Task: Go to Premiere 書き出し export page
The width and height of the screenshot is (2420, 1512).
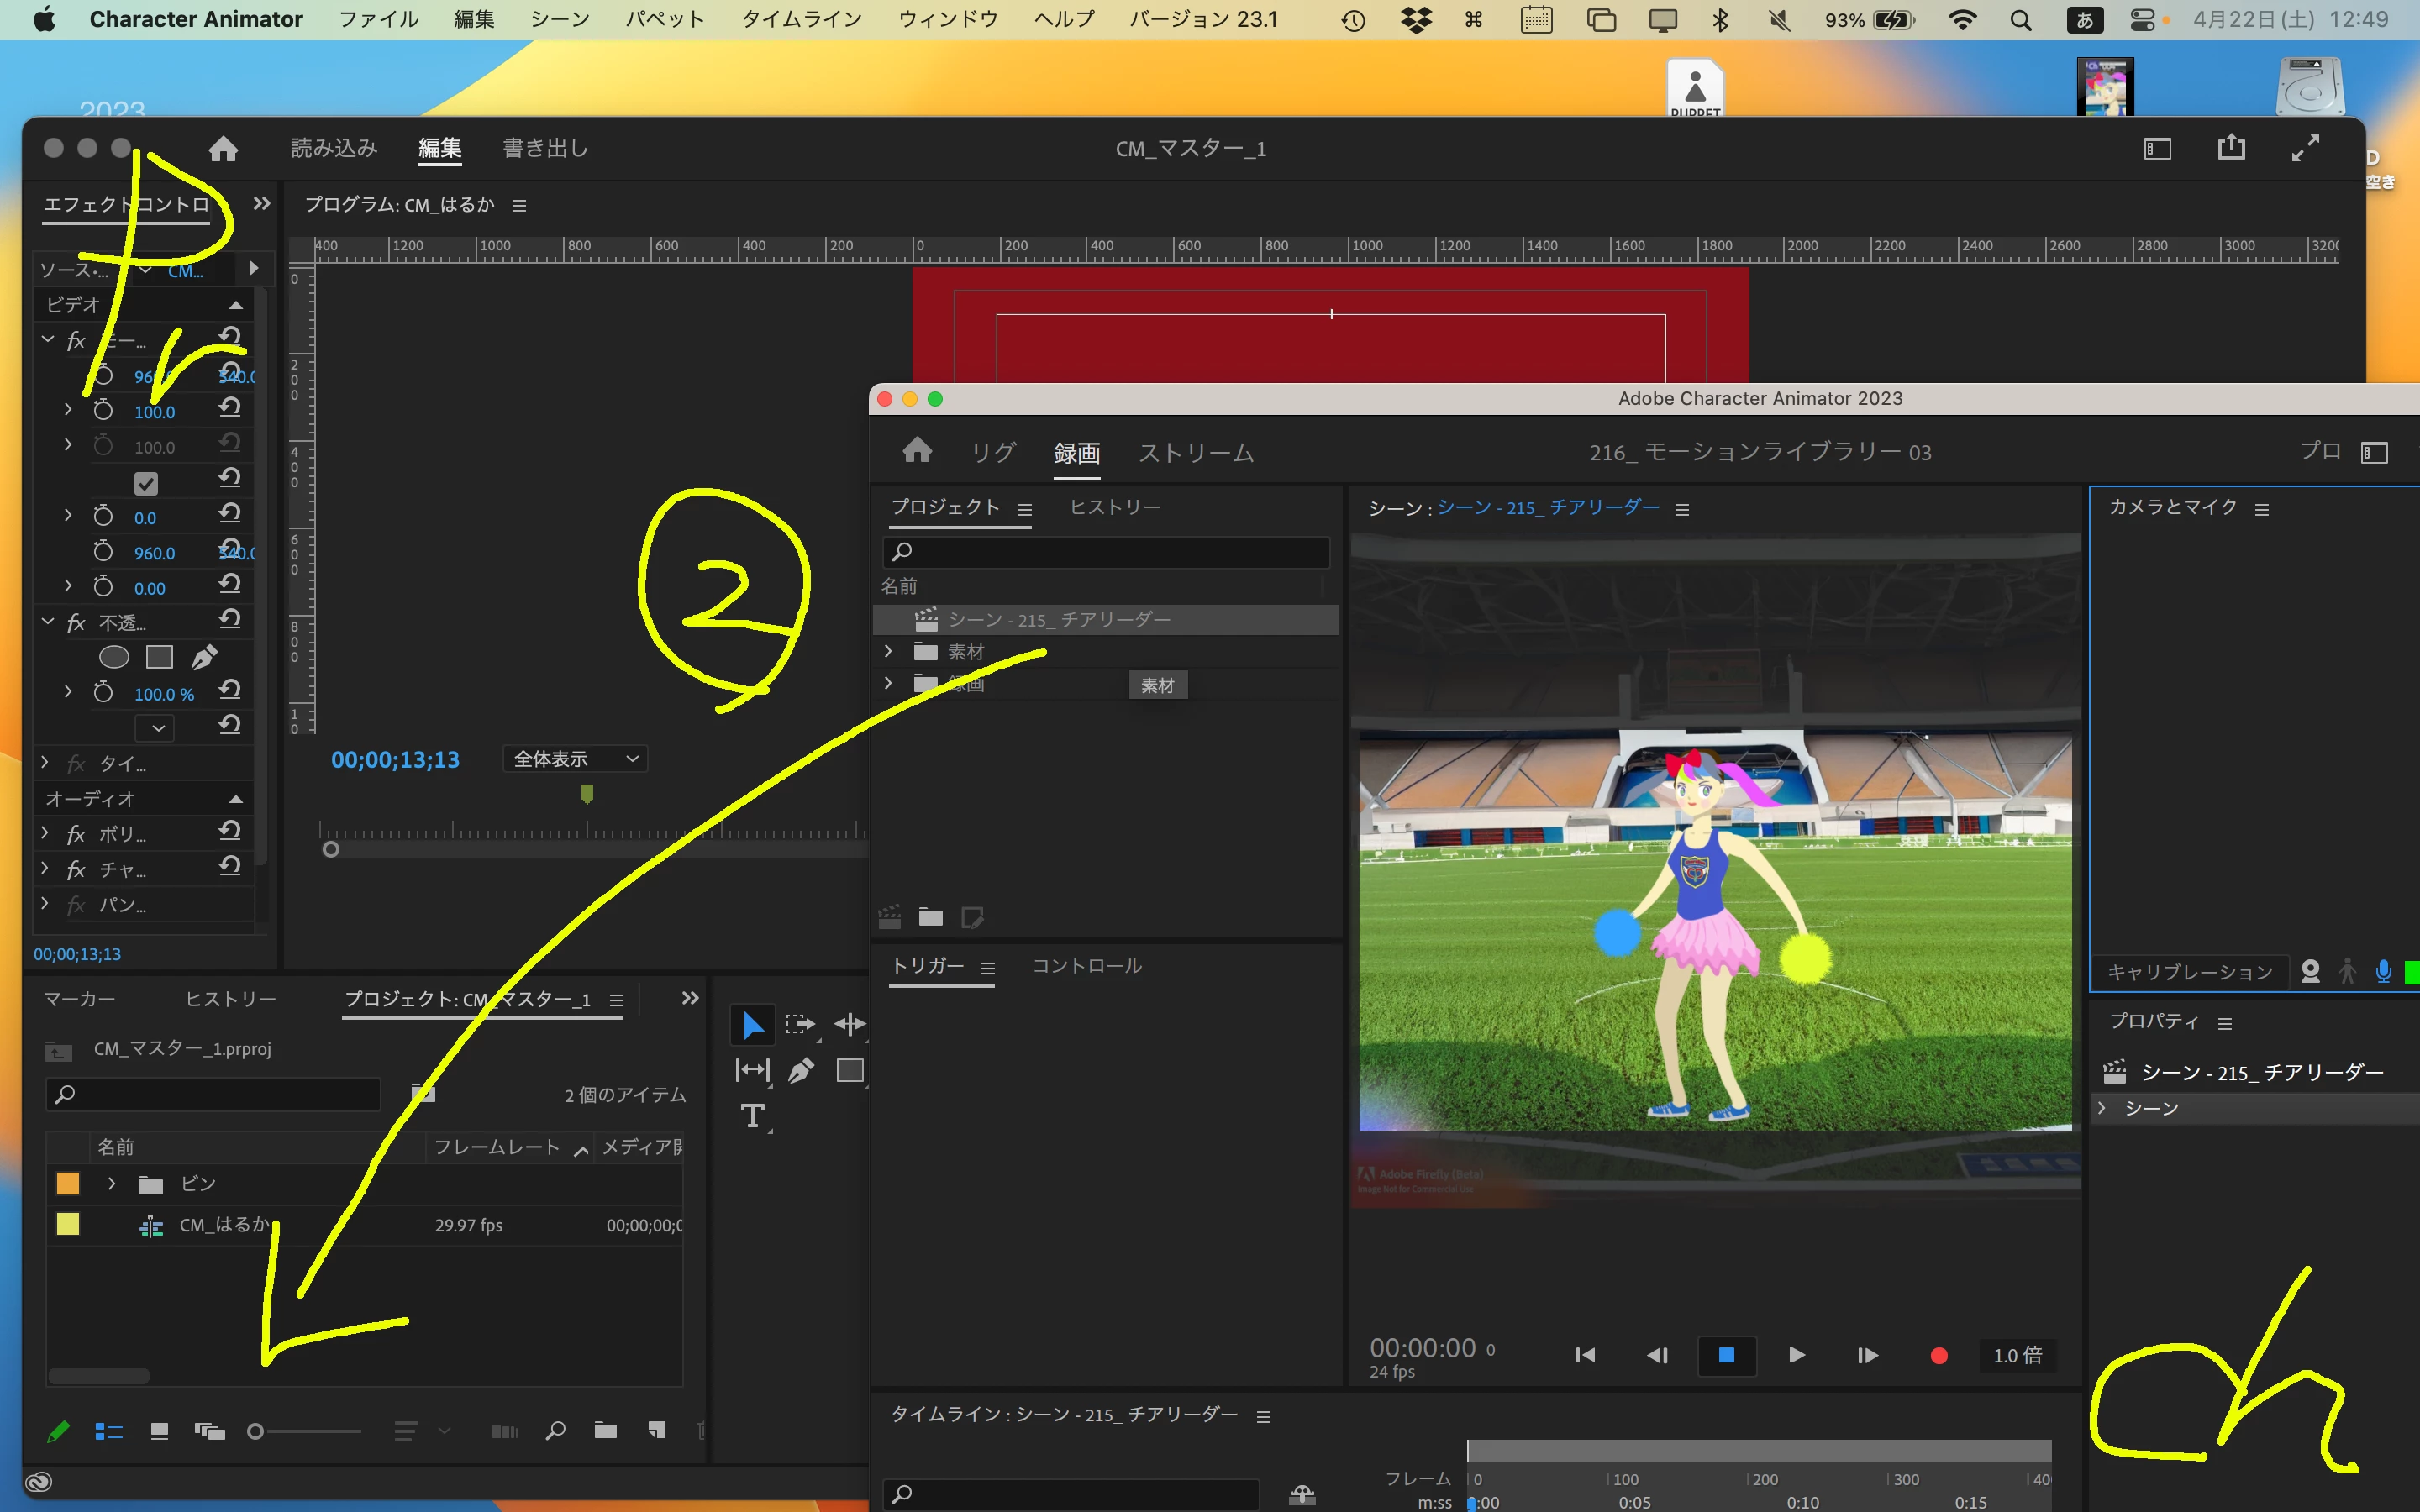Action: click(545, 148)
